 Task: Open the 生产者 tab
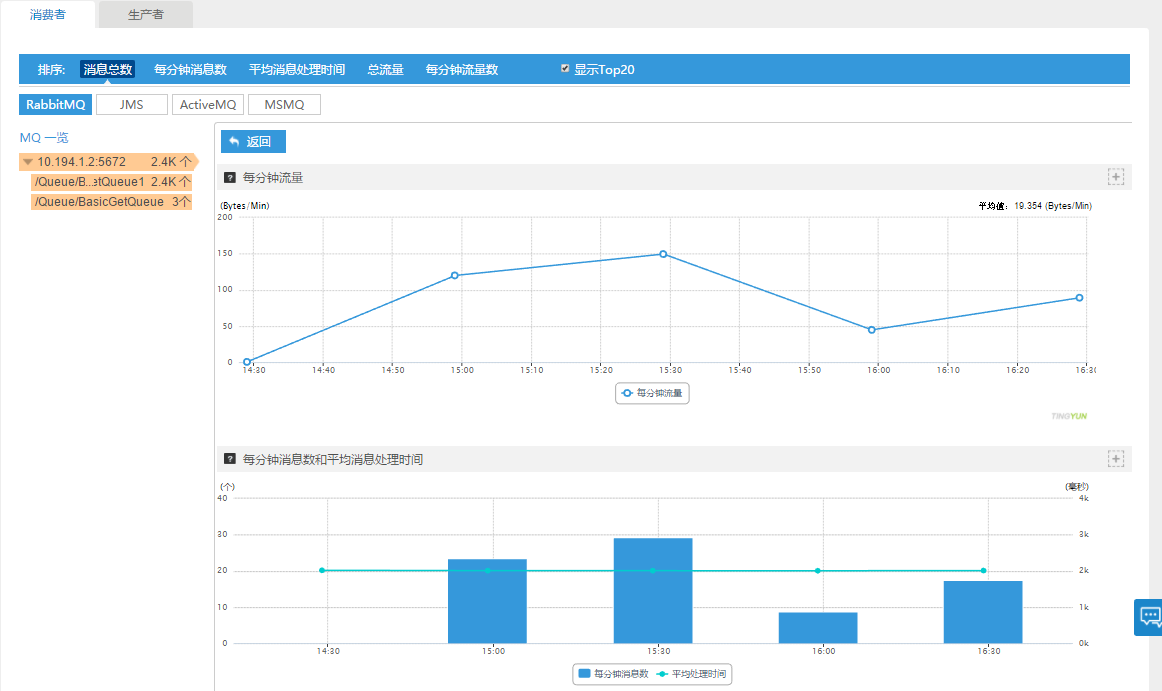(x=145, y=15)
